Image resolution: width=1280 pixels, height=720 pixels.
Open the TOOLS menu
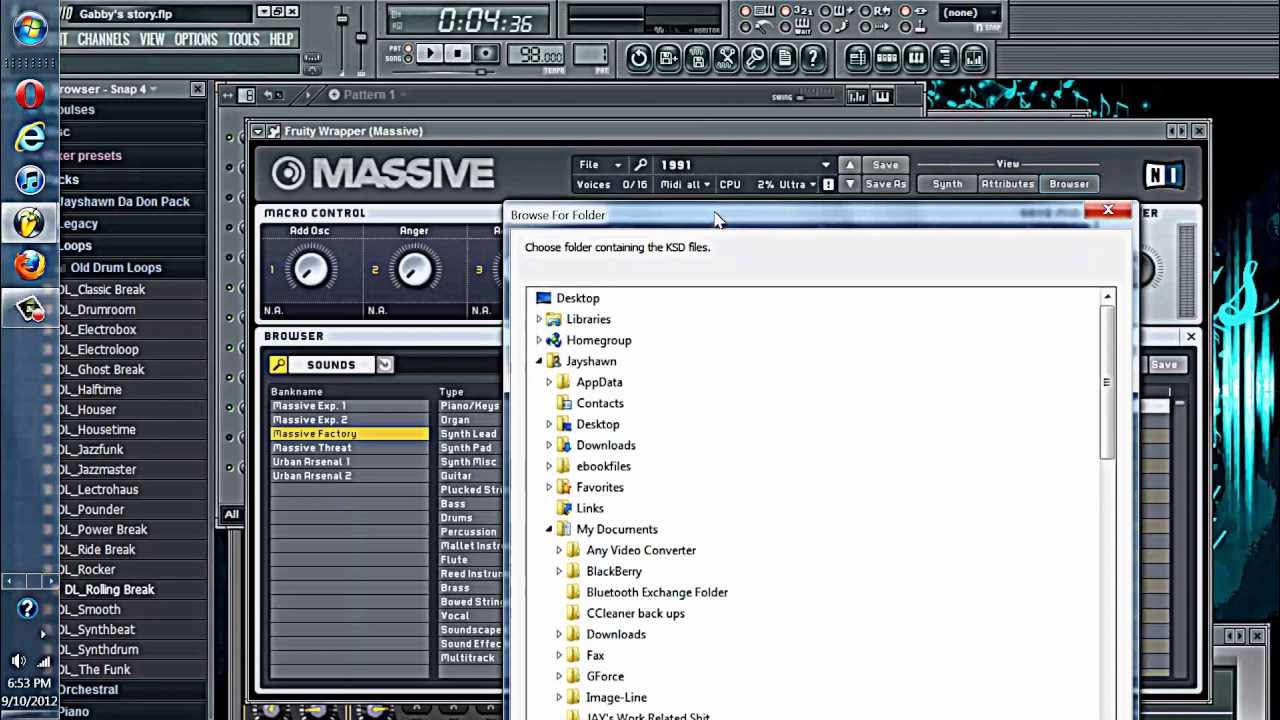[x=243, y=39]
